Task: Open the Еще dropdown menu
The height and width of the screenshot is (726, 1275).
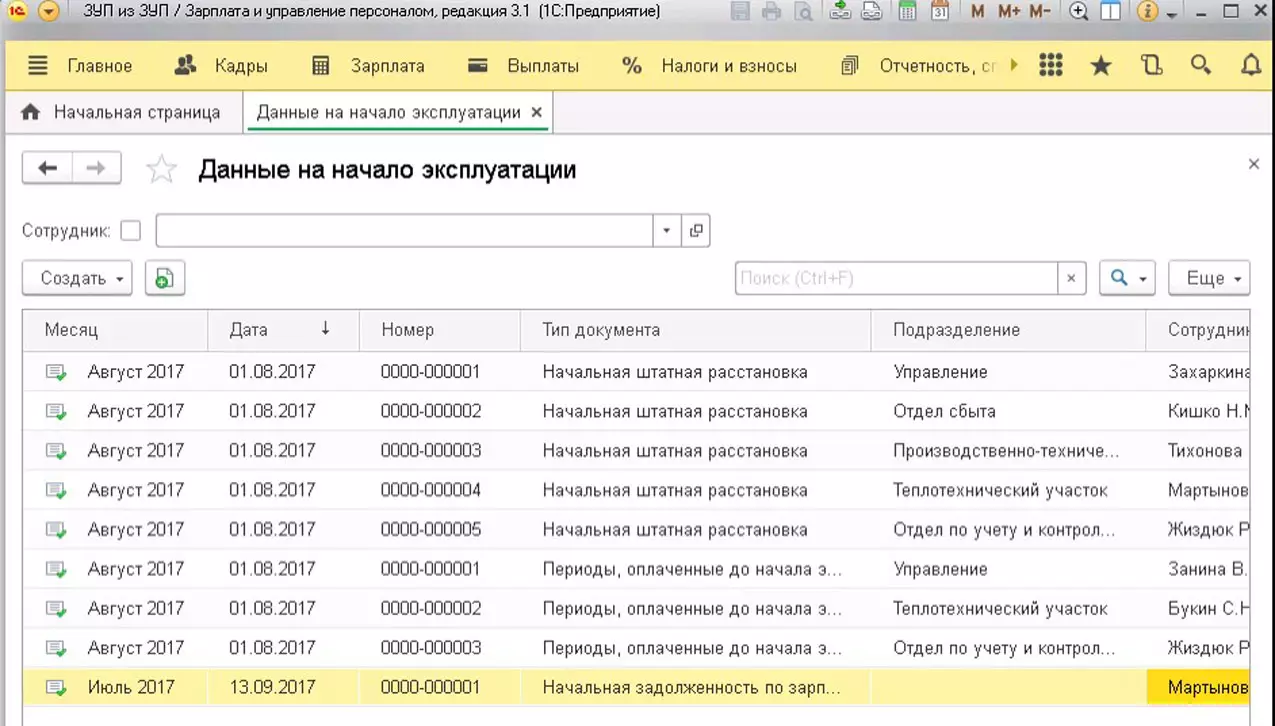Action: (1209, 279)
